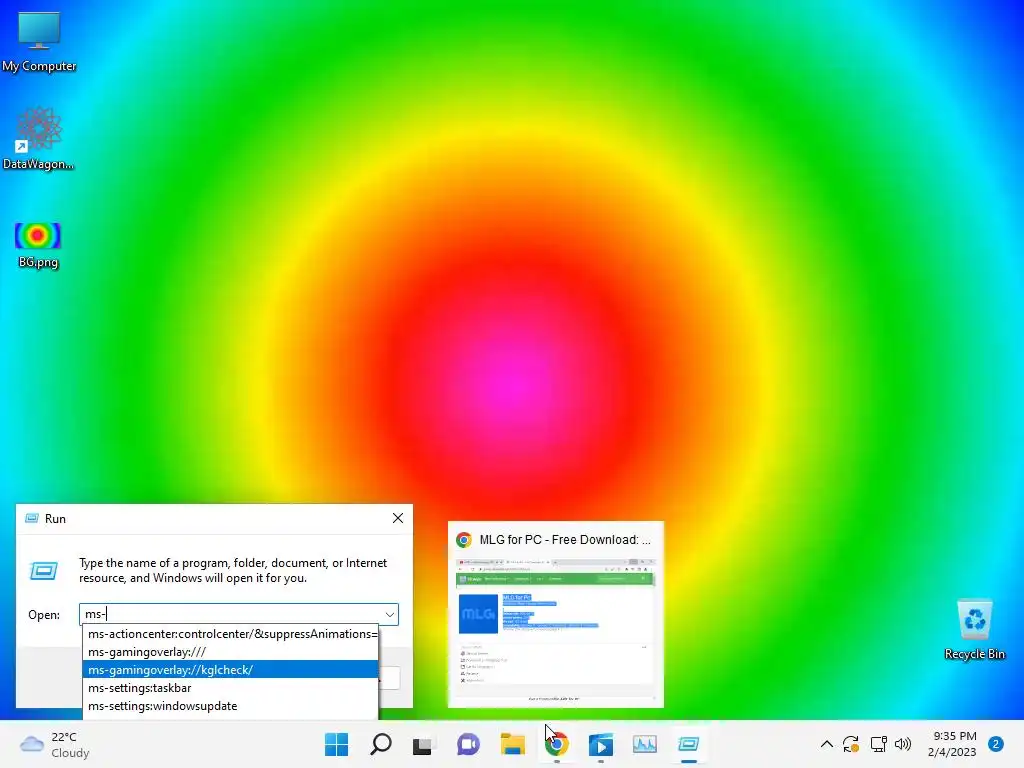Pick the ms-settings:taskbar suggestion
This screenshot has width=1024, height=768.
[231, 688]
